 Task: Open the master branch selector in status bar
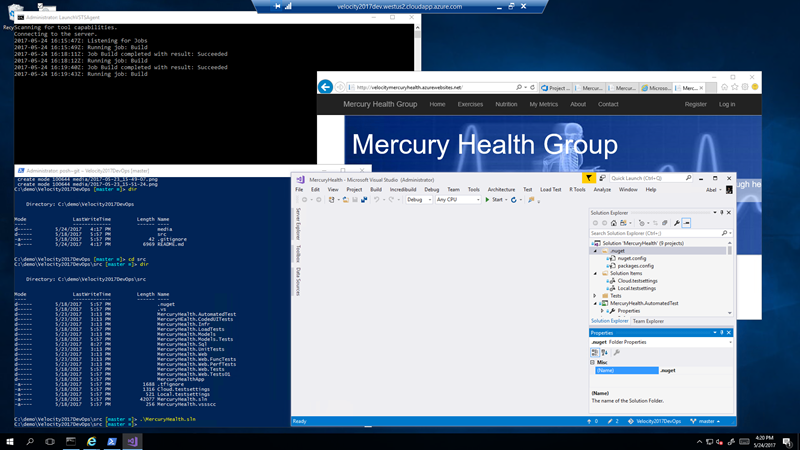705,421
